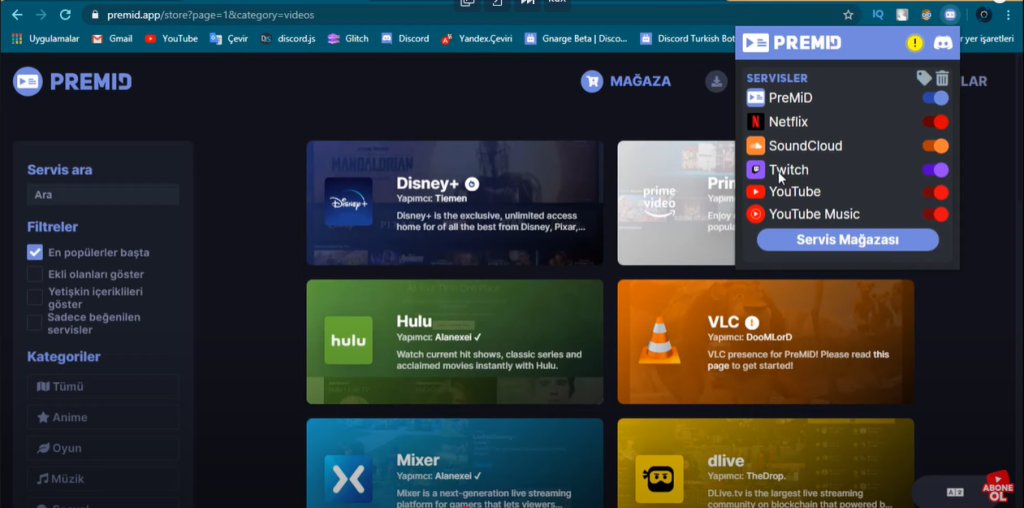Image resolution: width=1024 pixels, height=508 pixels.
Task: Open the YouTube bookmark
Action: (x=171, y=39)
